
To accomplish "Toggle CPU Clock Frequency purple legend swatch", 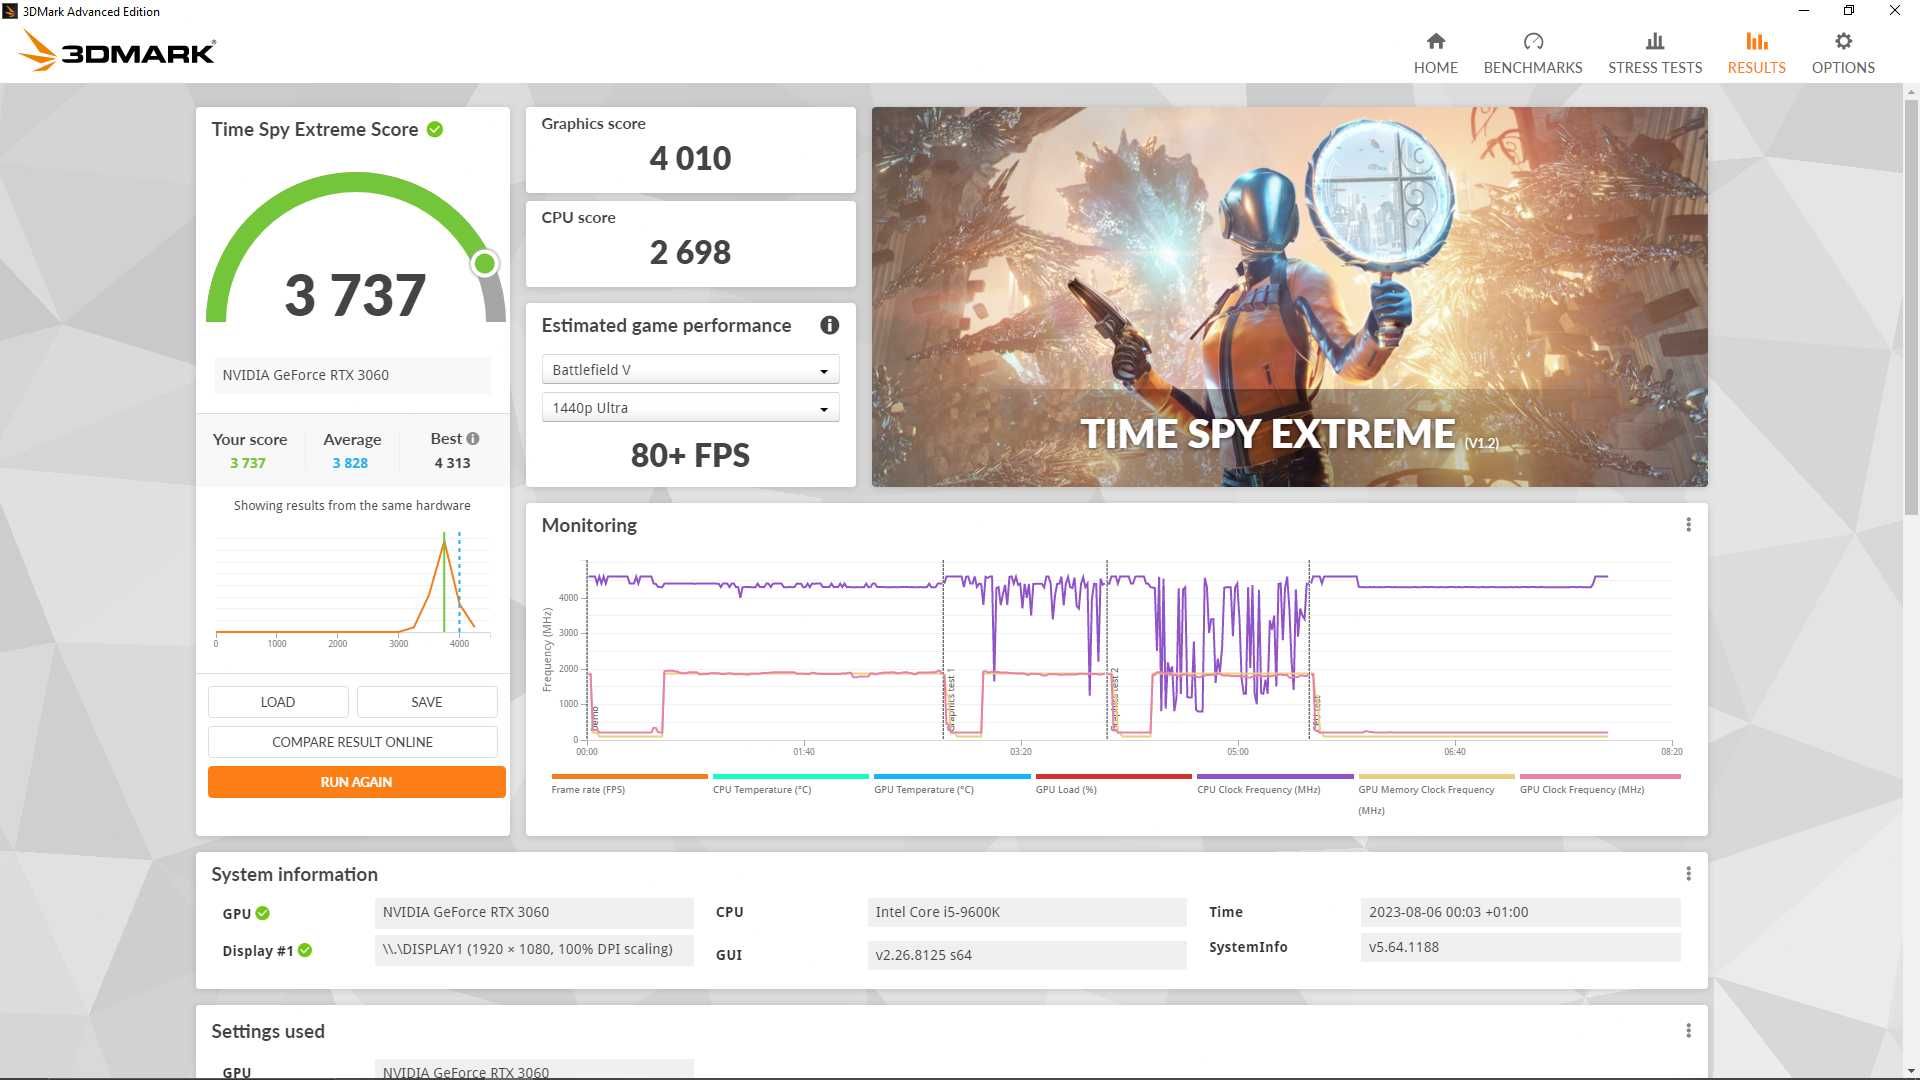I will 1275,776.
